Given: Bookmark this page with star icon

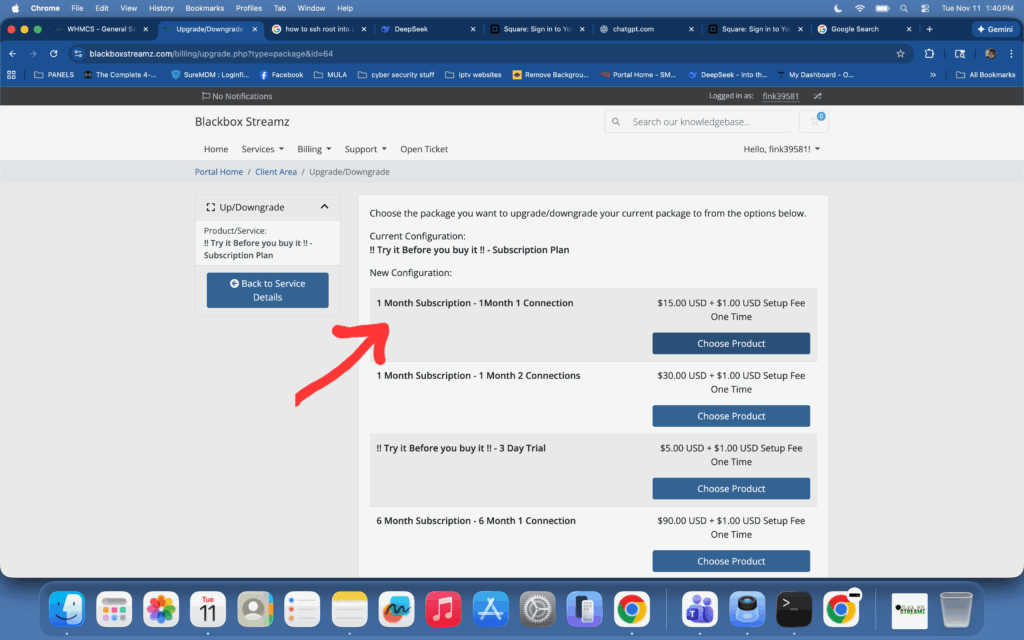Looking at the screenshot, I should tap(900, 53).
